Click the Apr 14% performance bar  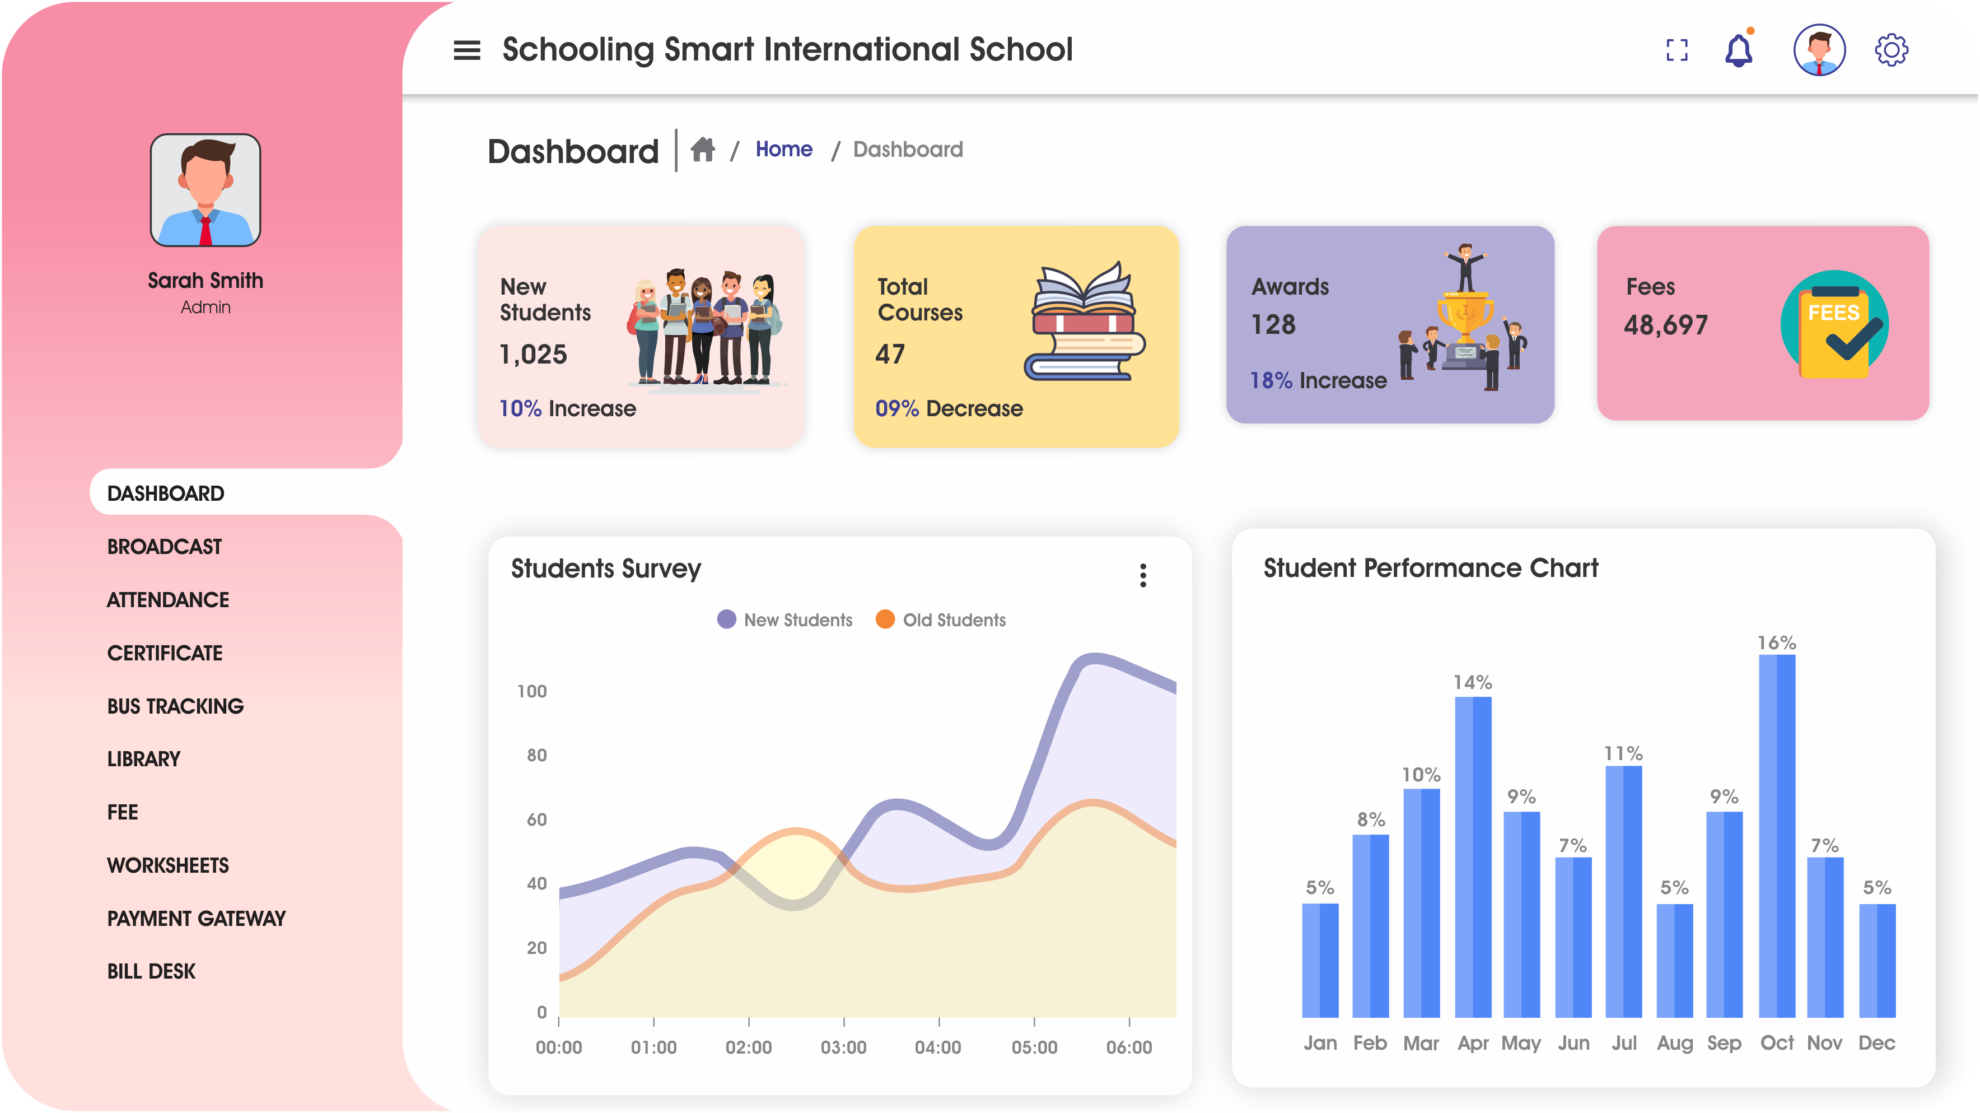click(1473, 857)
